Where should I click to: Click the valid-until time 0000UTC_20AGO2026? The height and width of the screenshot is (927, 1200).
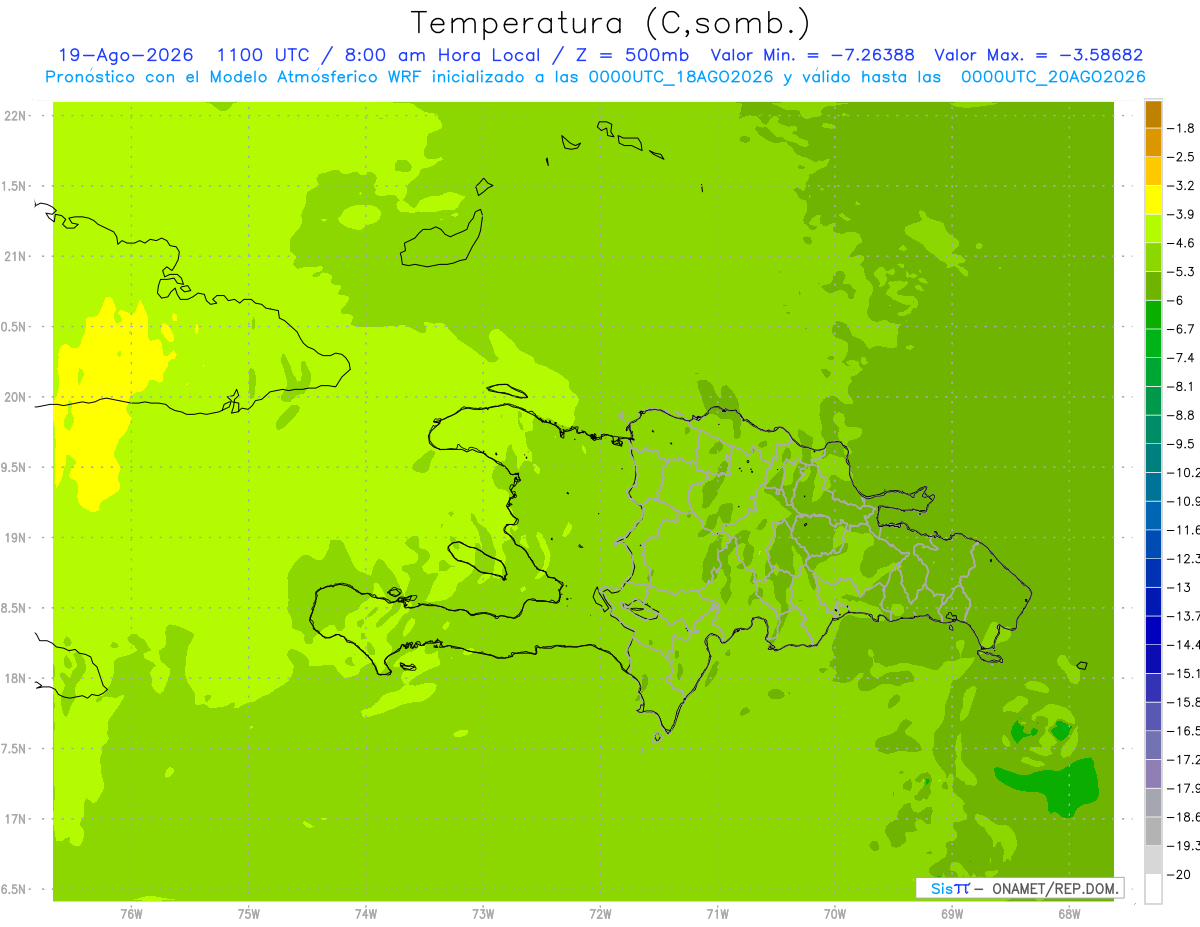click(x=1052, y=77)
